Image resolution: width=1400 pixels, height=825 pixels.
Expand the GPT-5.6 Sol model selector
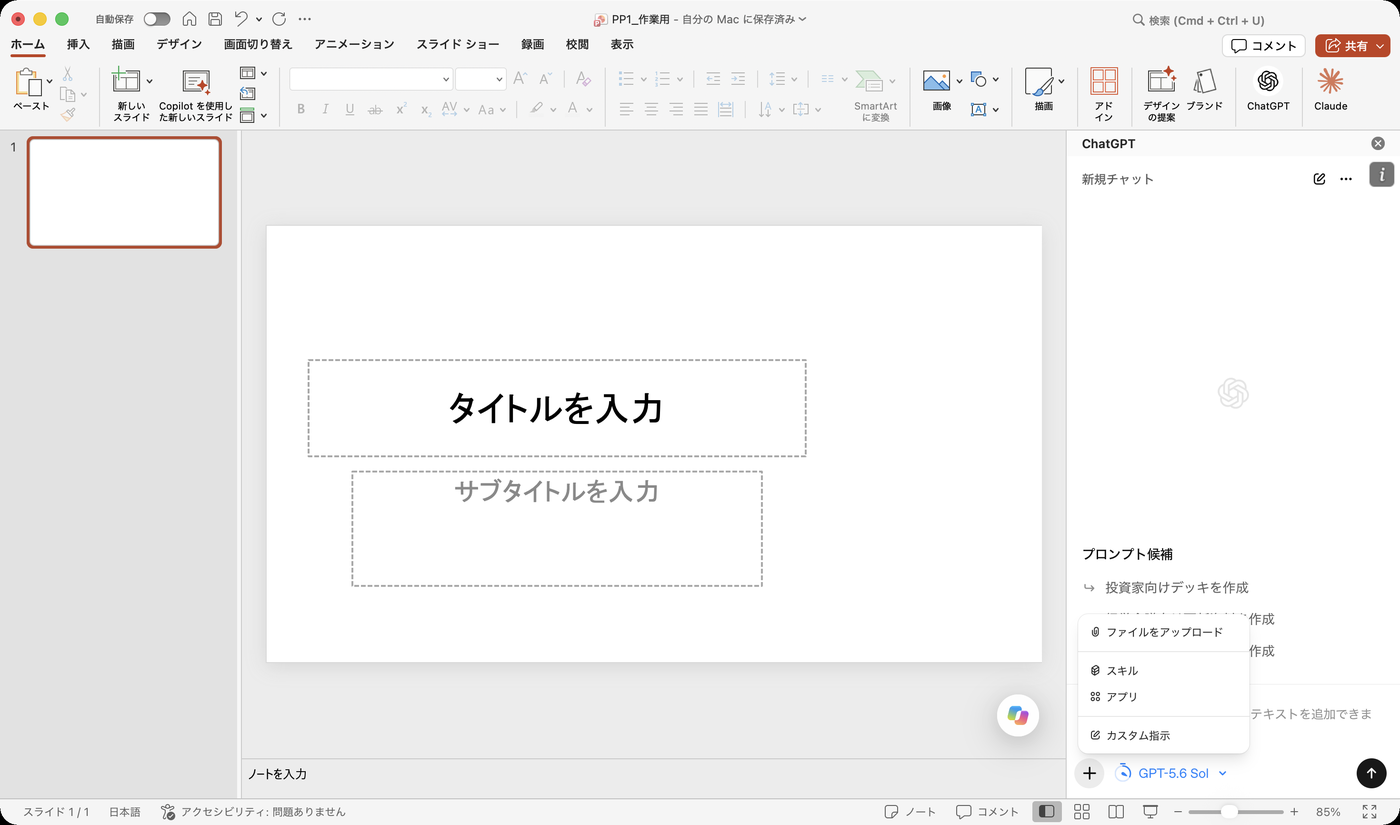pos(1172,773)
